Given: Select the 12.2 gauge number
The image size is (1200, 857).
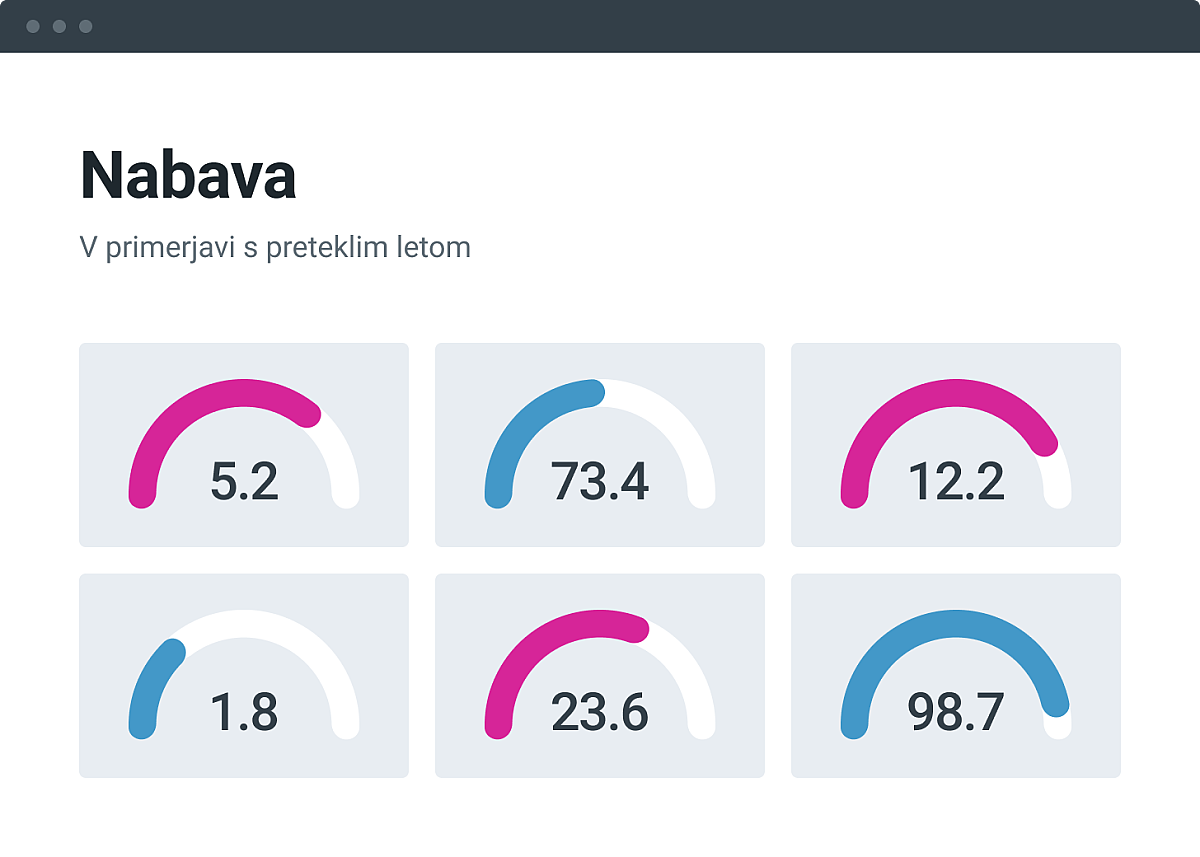Looking at the screenshot, I should pyautogui.click(x=956, y=481).
